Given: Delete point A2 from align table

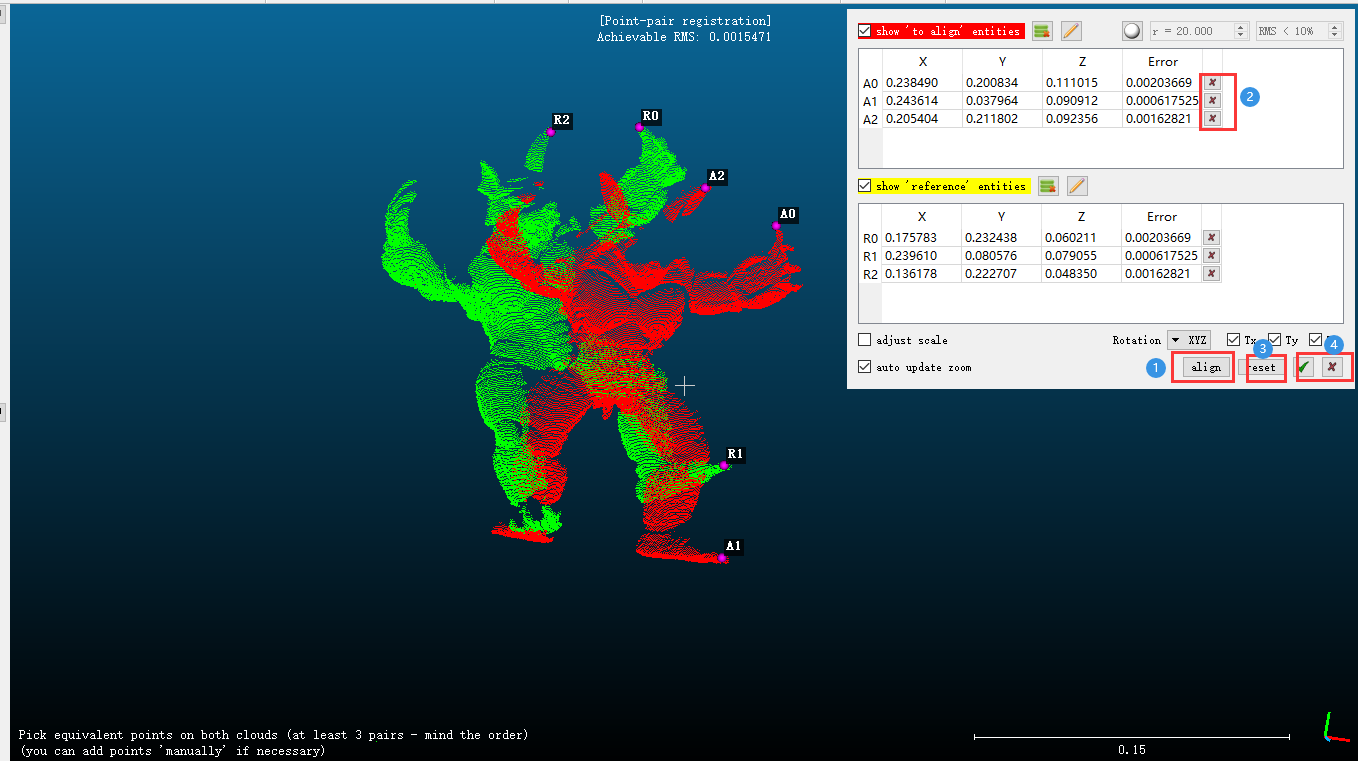Looking at the screenshot, I should (1212, 118).
